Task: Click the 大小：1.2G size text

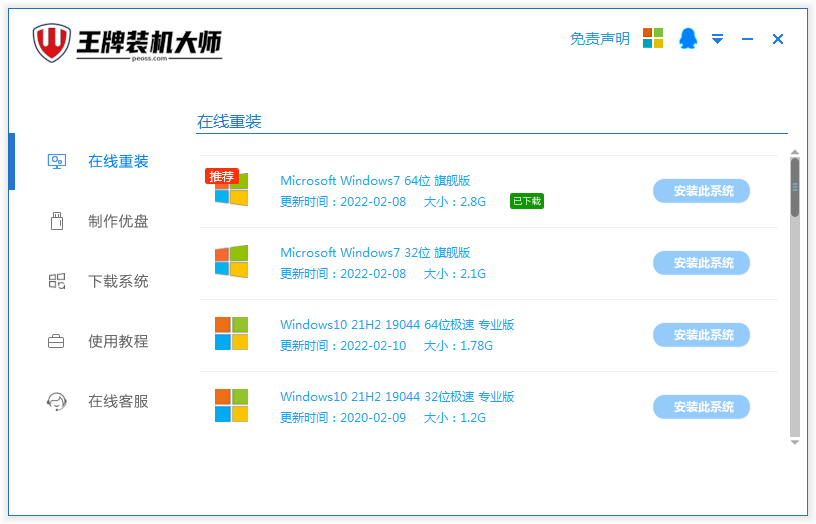Action: point(455,417)
